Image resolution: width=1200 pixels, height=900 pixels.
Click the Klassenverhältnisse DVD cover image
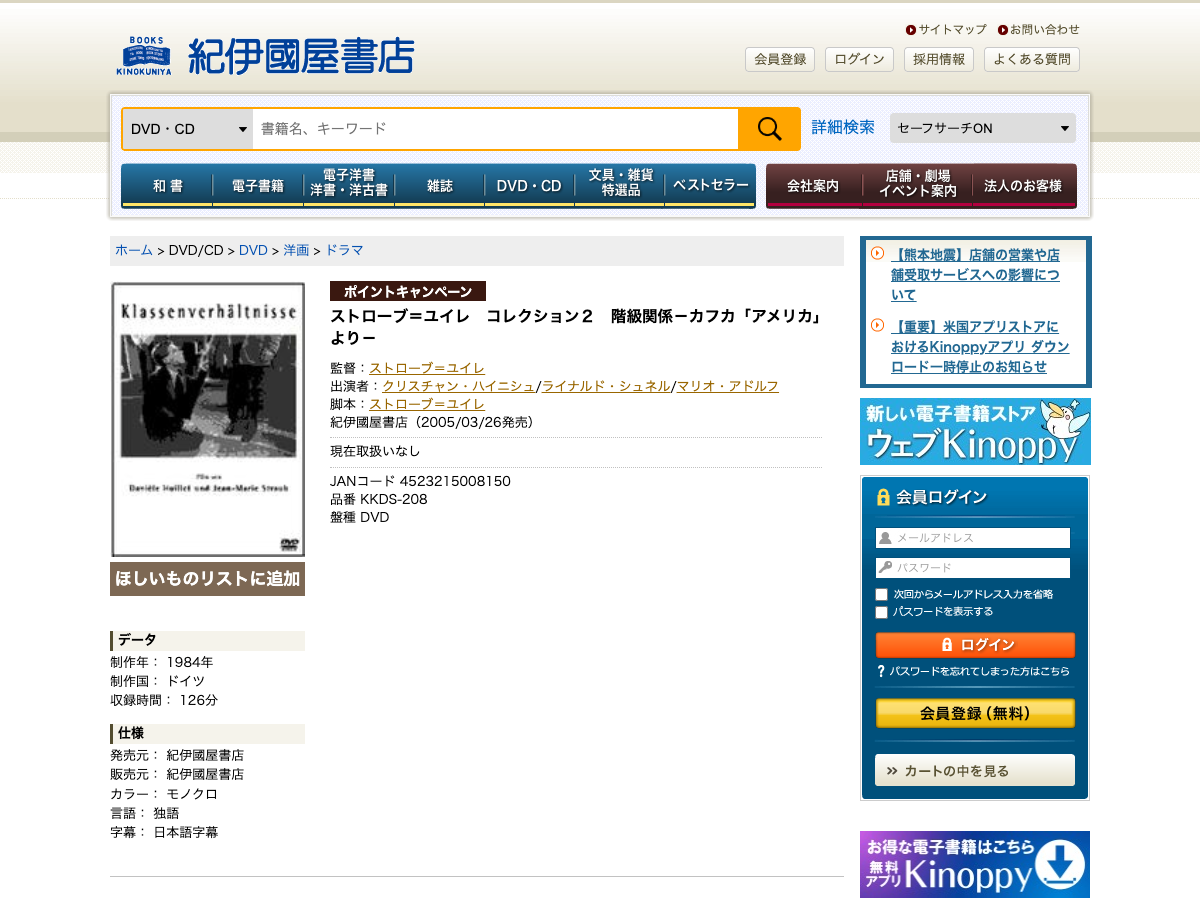pyautogui.click(x=208, y=420)
